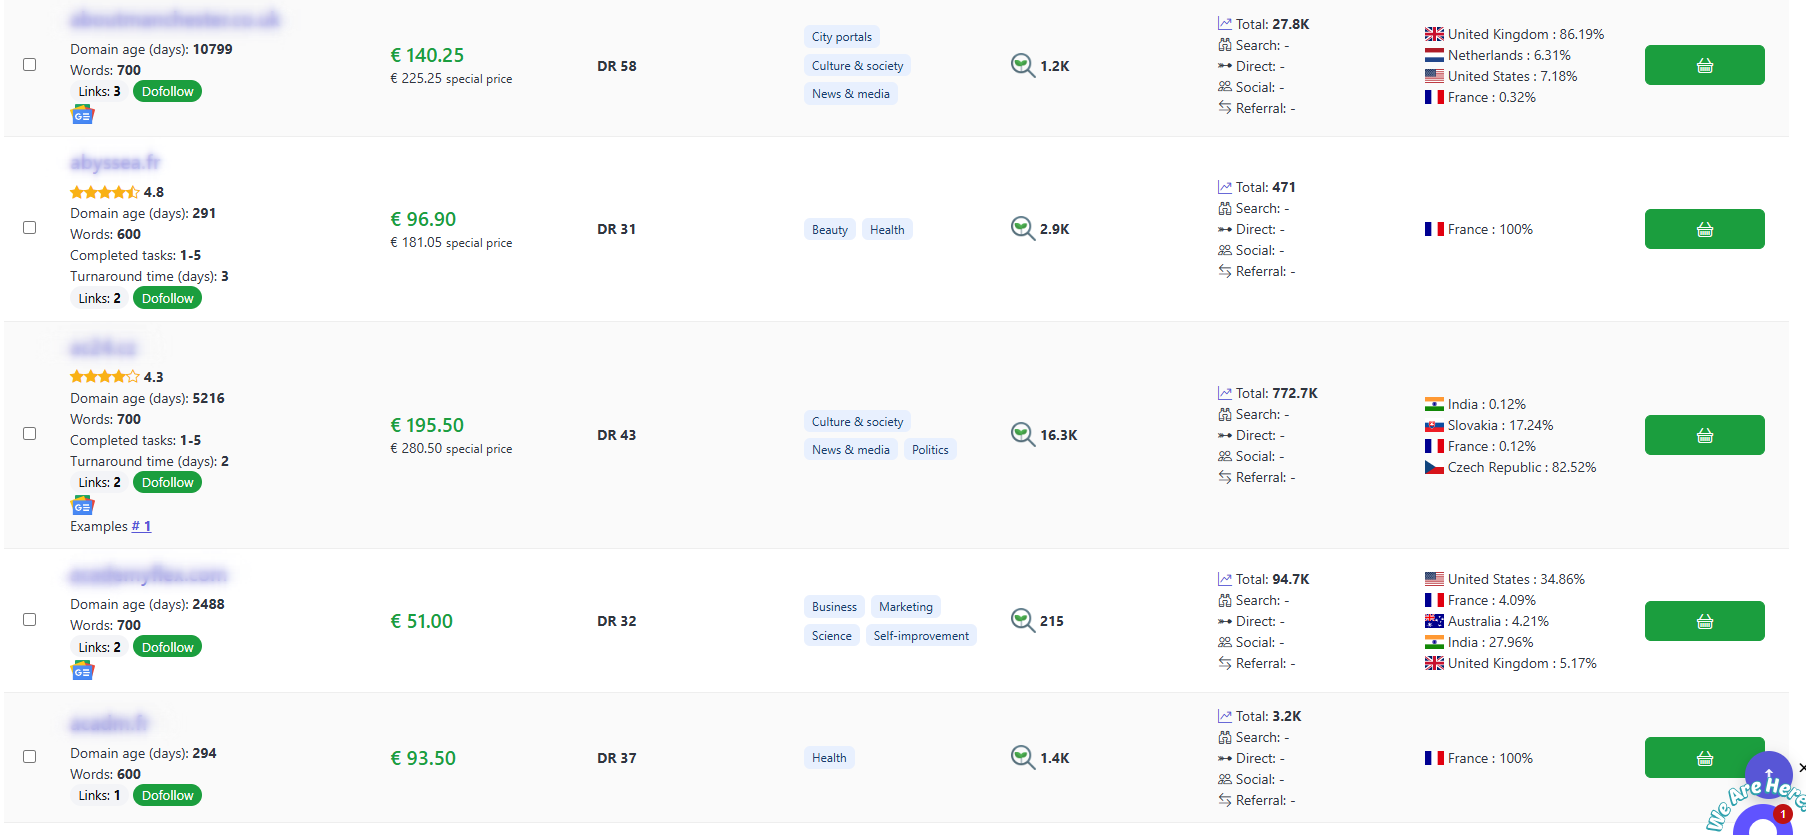Click basket button for the €195.50 listing

1704,435
